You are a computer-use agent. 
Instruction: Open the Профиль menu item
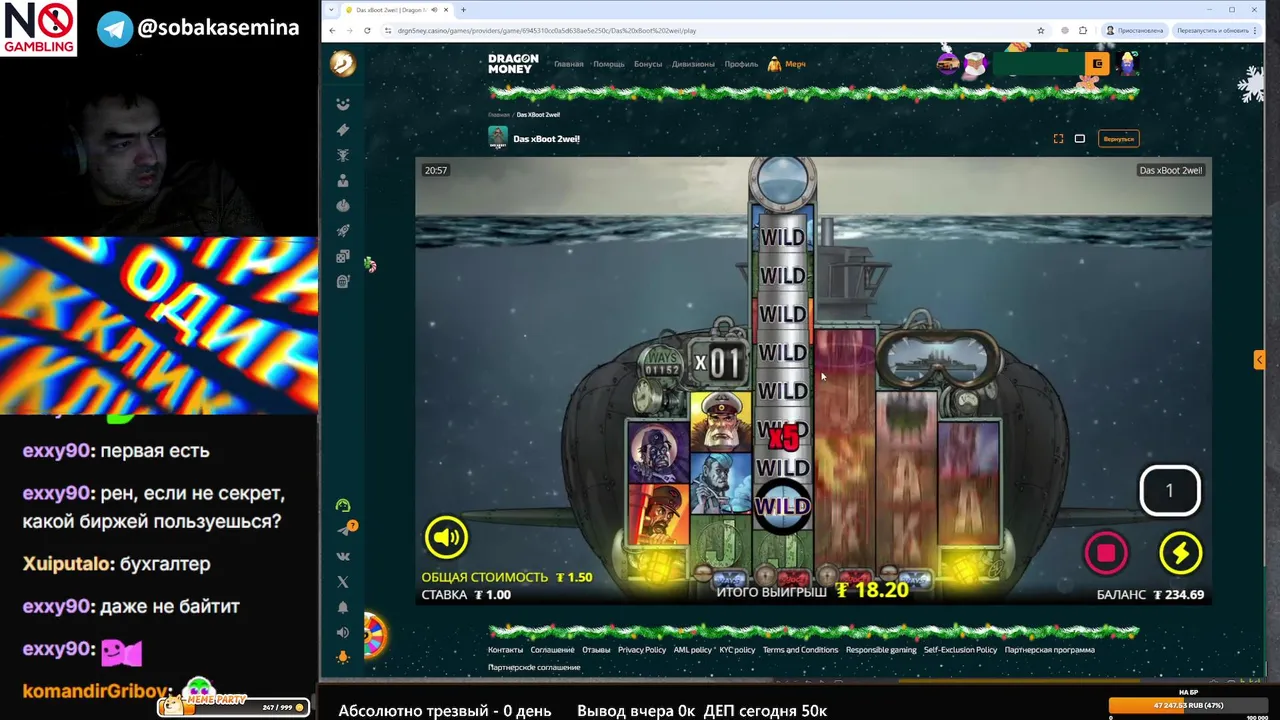[x=741, y=64]
